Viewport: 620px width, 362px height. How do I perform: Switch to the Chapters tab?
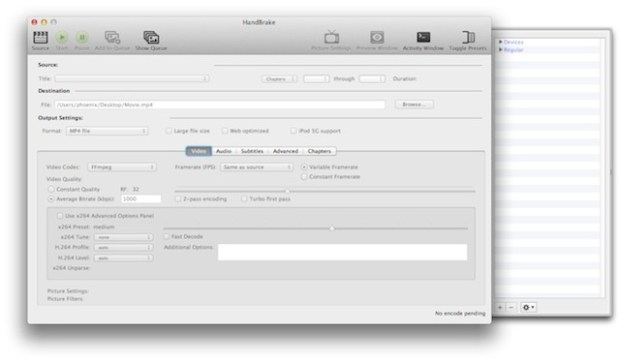click(319, 151)
